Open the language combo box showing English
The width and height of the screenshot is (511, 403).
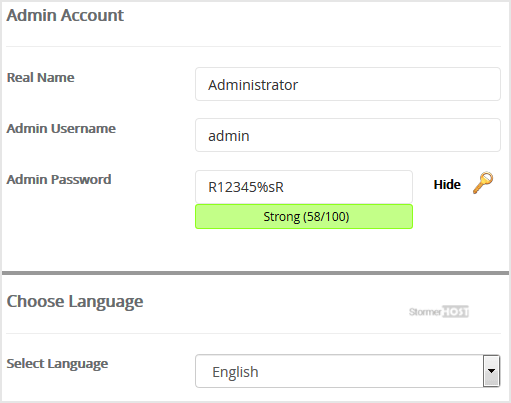(x=347, y=371)
